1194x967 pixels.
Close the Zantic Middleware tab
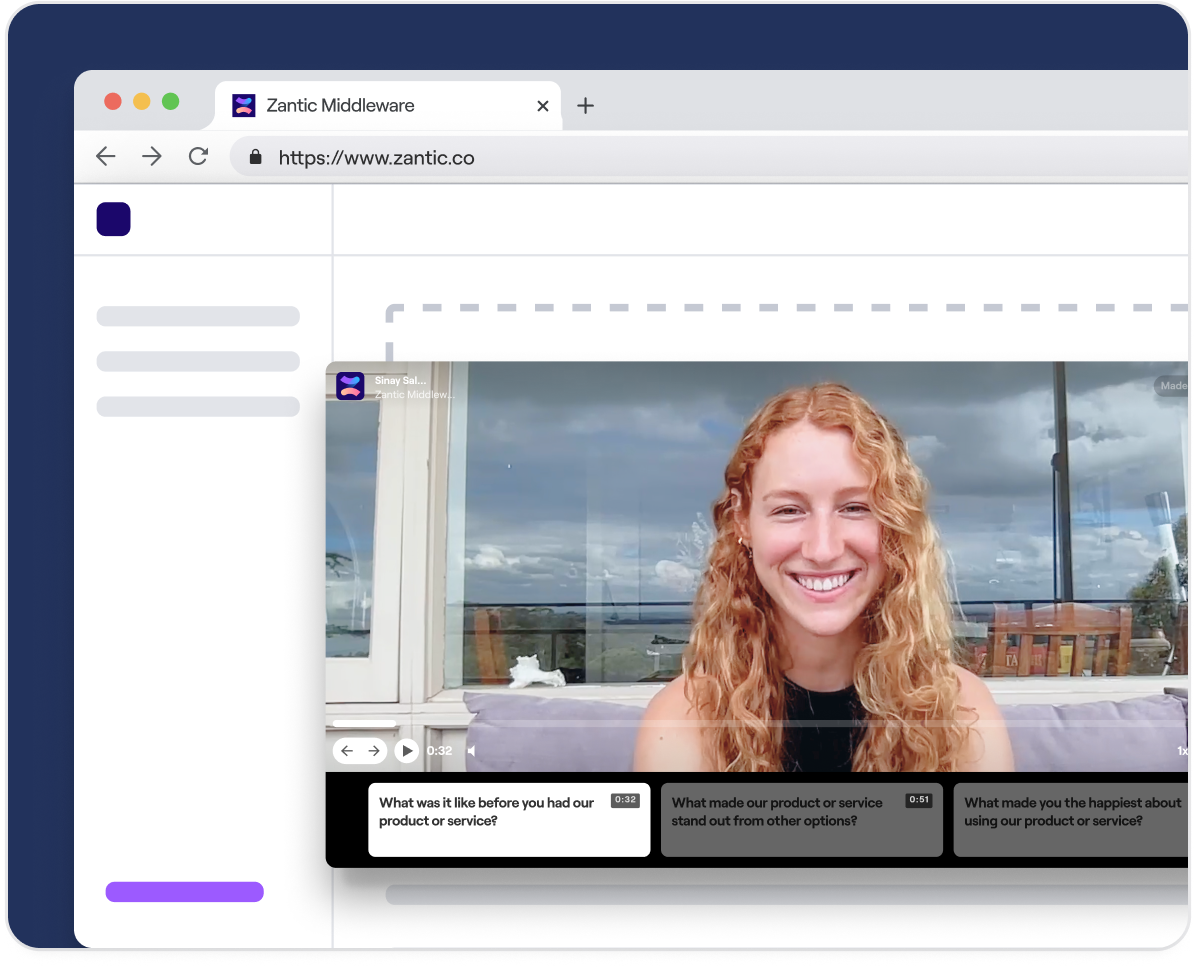542,105
